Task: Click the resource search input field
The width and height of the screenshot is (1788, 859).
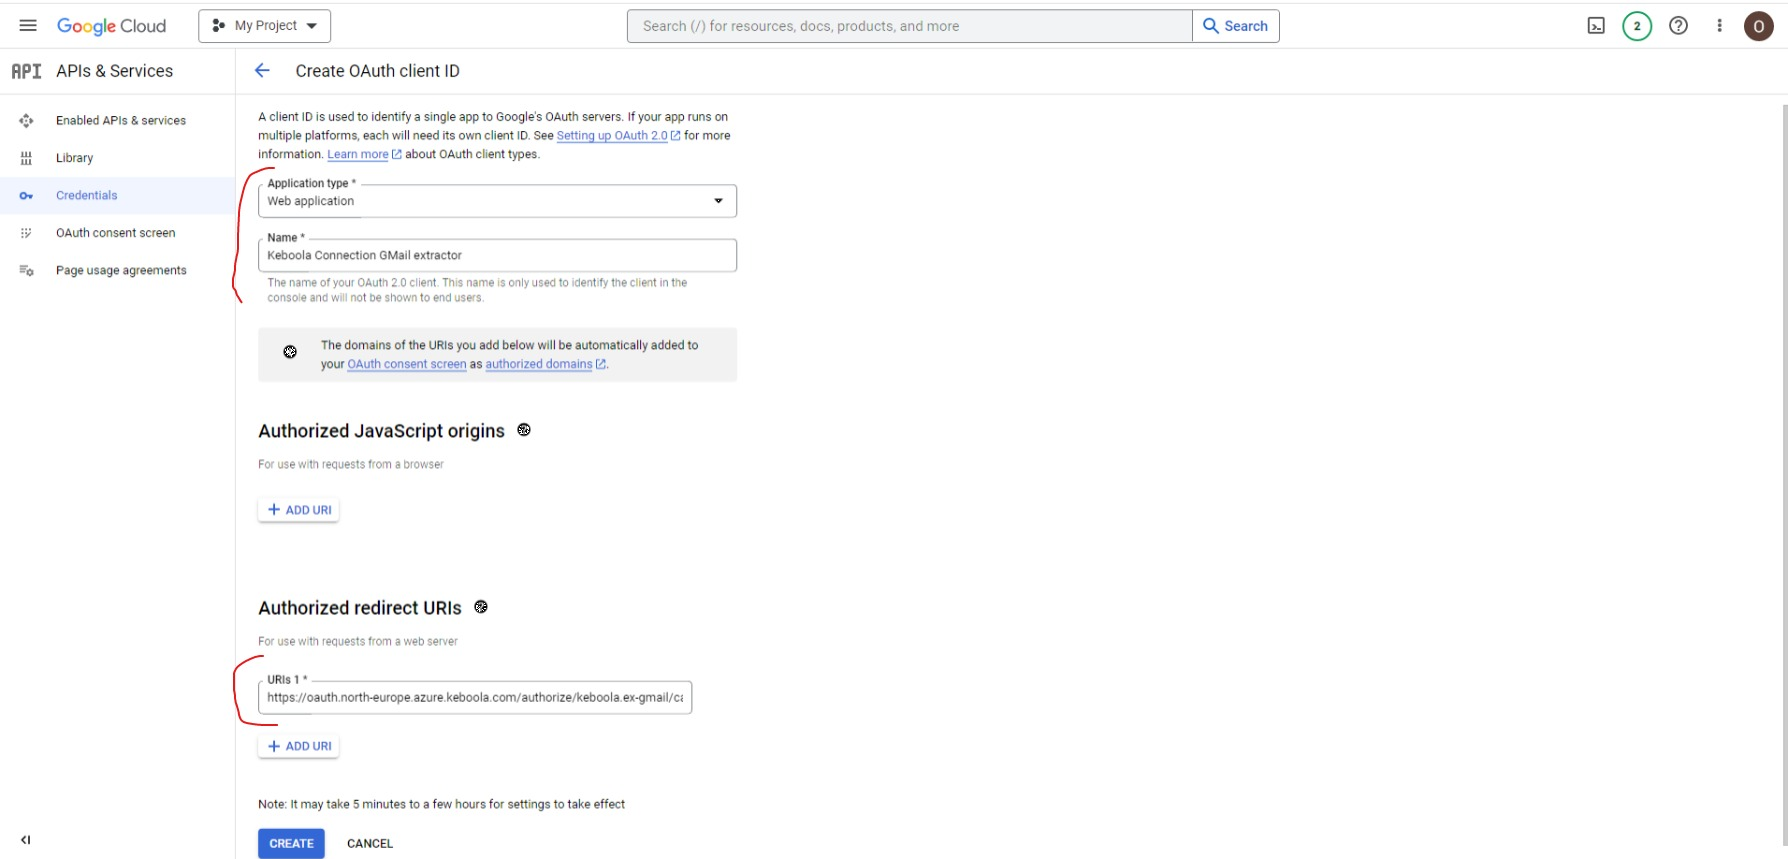Action: 909,26
